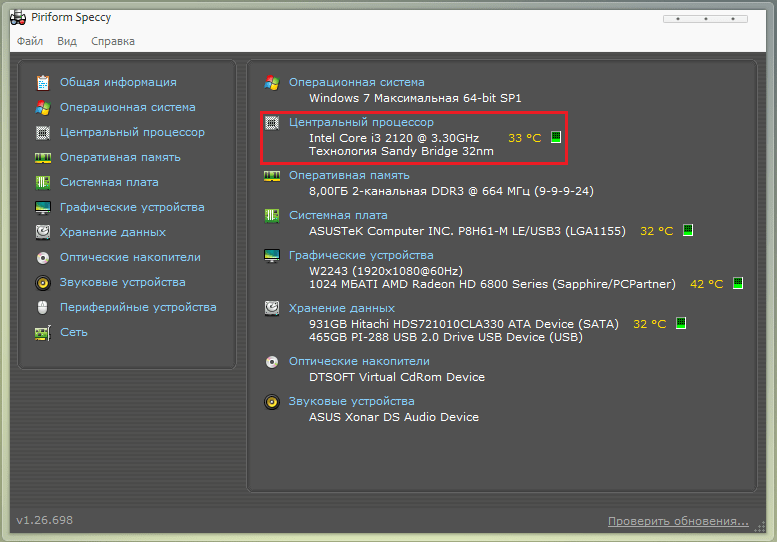Click the motherboard icon in summary panel

272,216
